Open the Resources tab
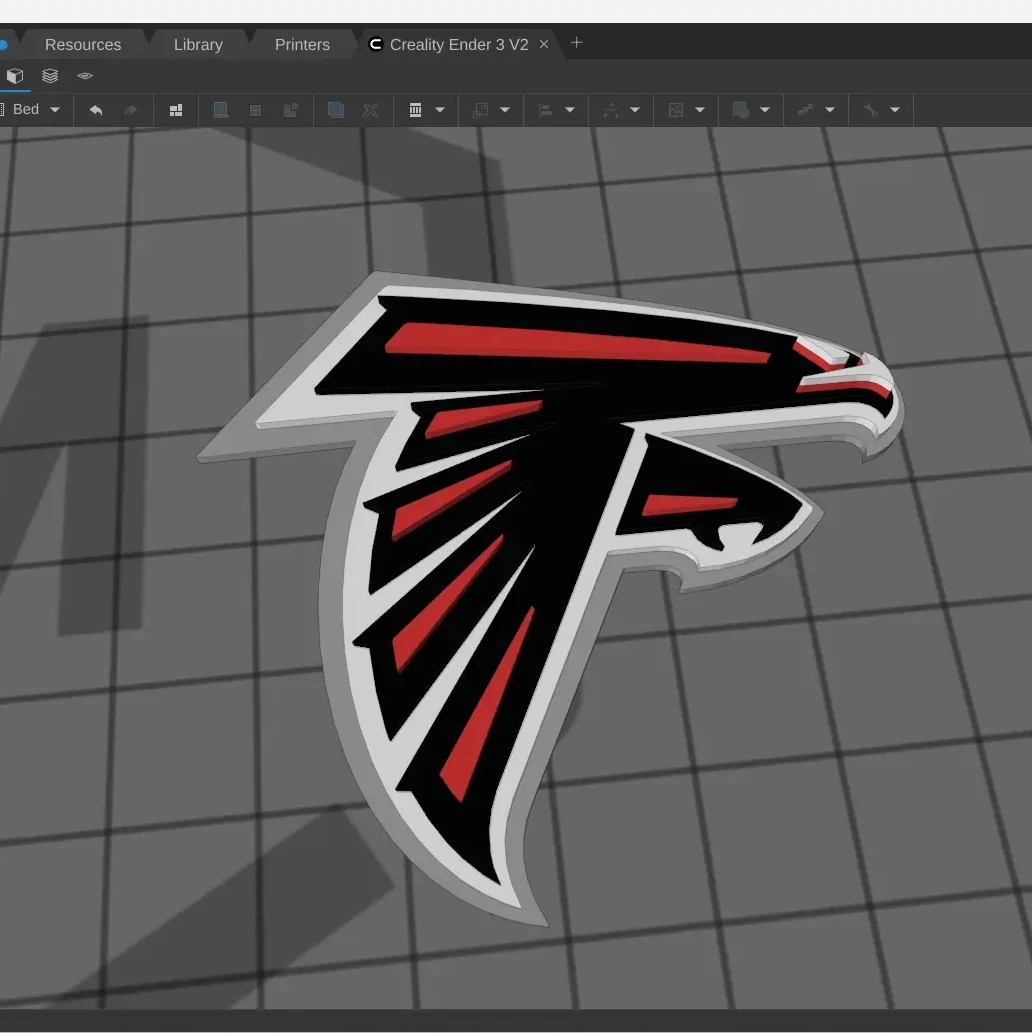Image resolution: width=1032 pixels, height=1033 pixels. [83, 45]
